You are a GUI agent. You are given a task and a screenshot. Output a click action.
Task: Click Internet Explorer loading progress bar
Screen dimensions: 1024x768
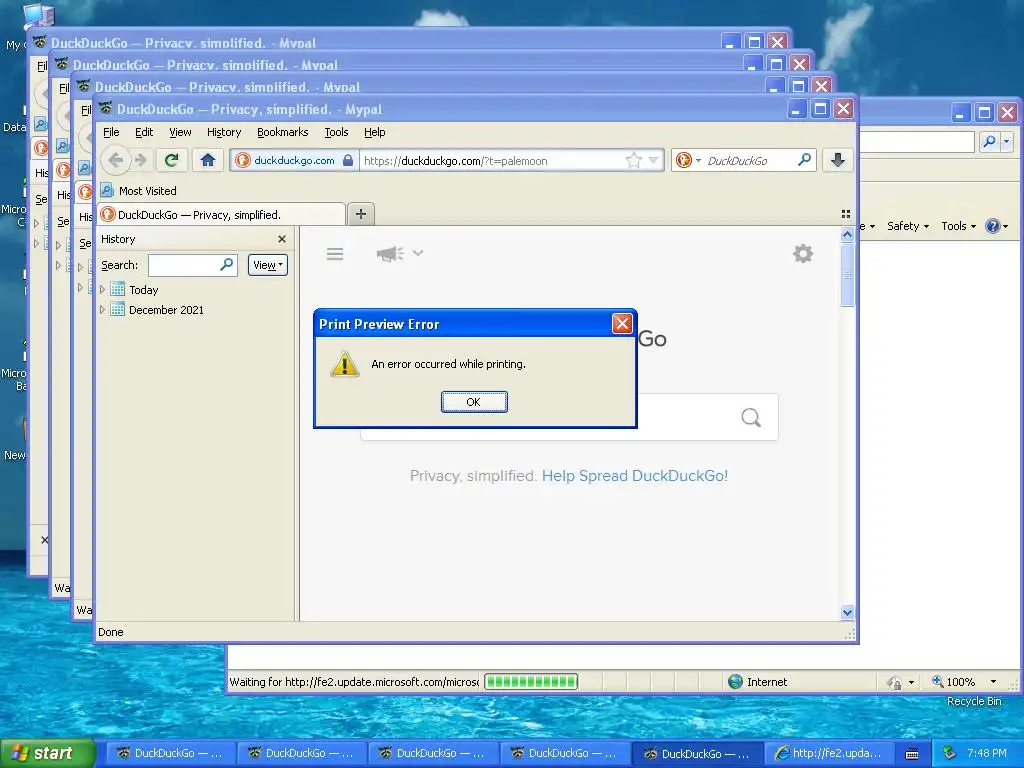(x=531, y=682)
